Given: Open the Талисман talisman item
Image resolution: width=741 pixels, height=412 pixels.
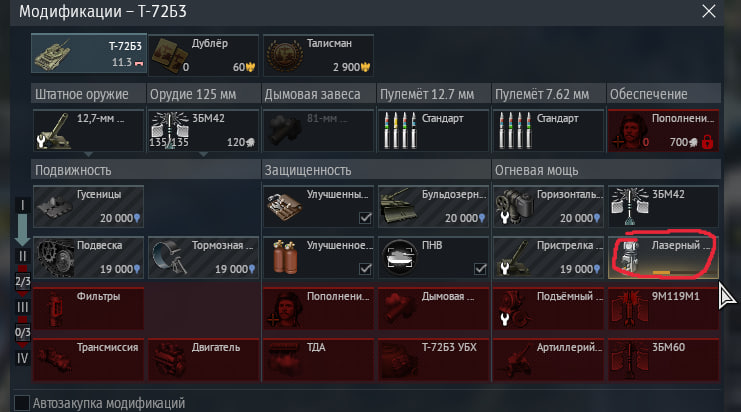Looking at the screenshot, I should click(x=319, y=55).
